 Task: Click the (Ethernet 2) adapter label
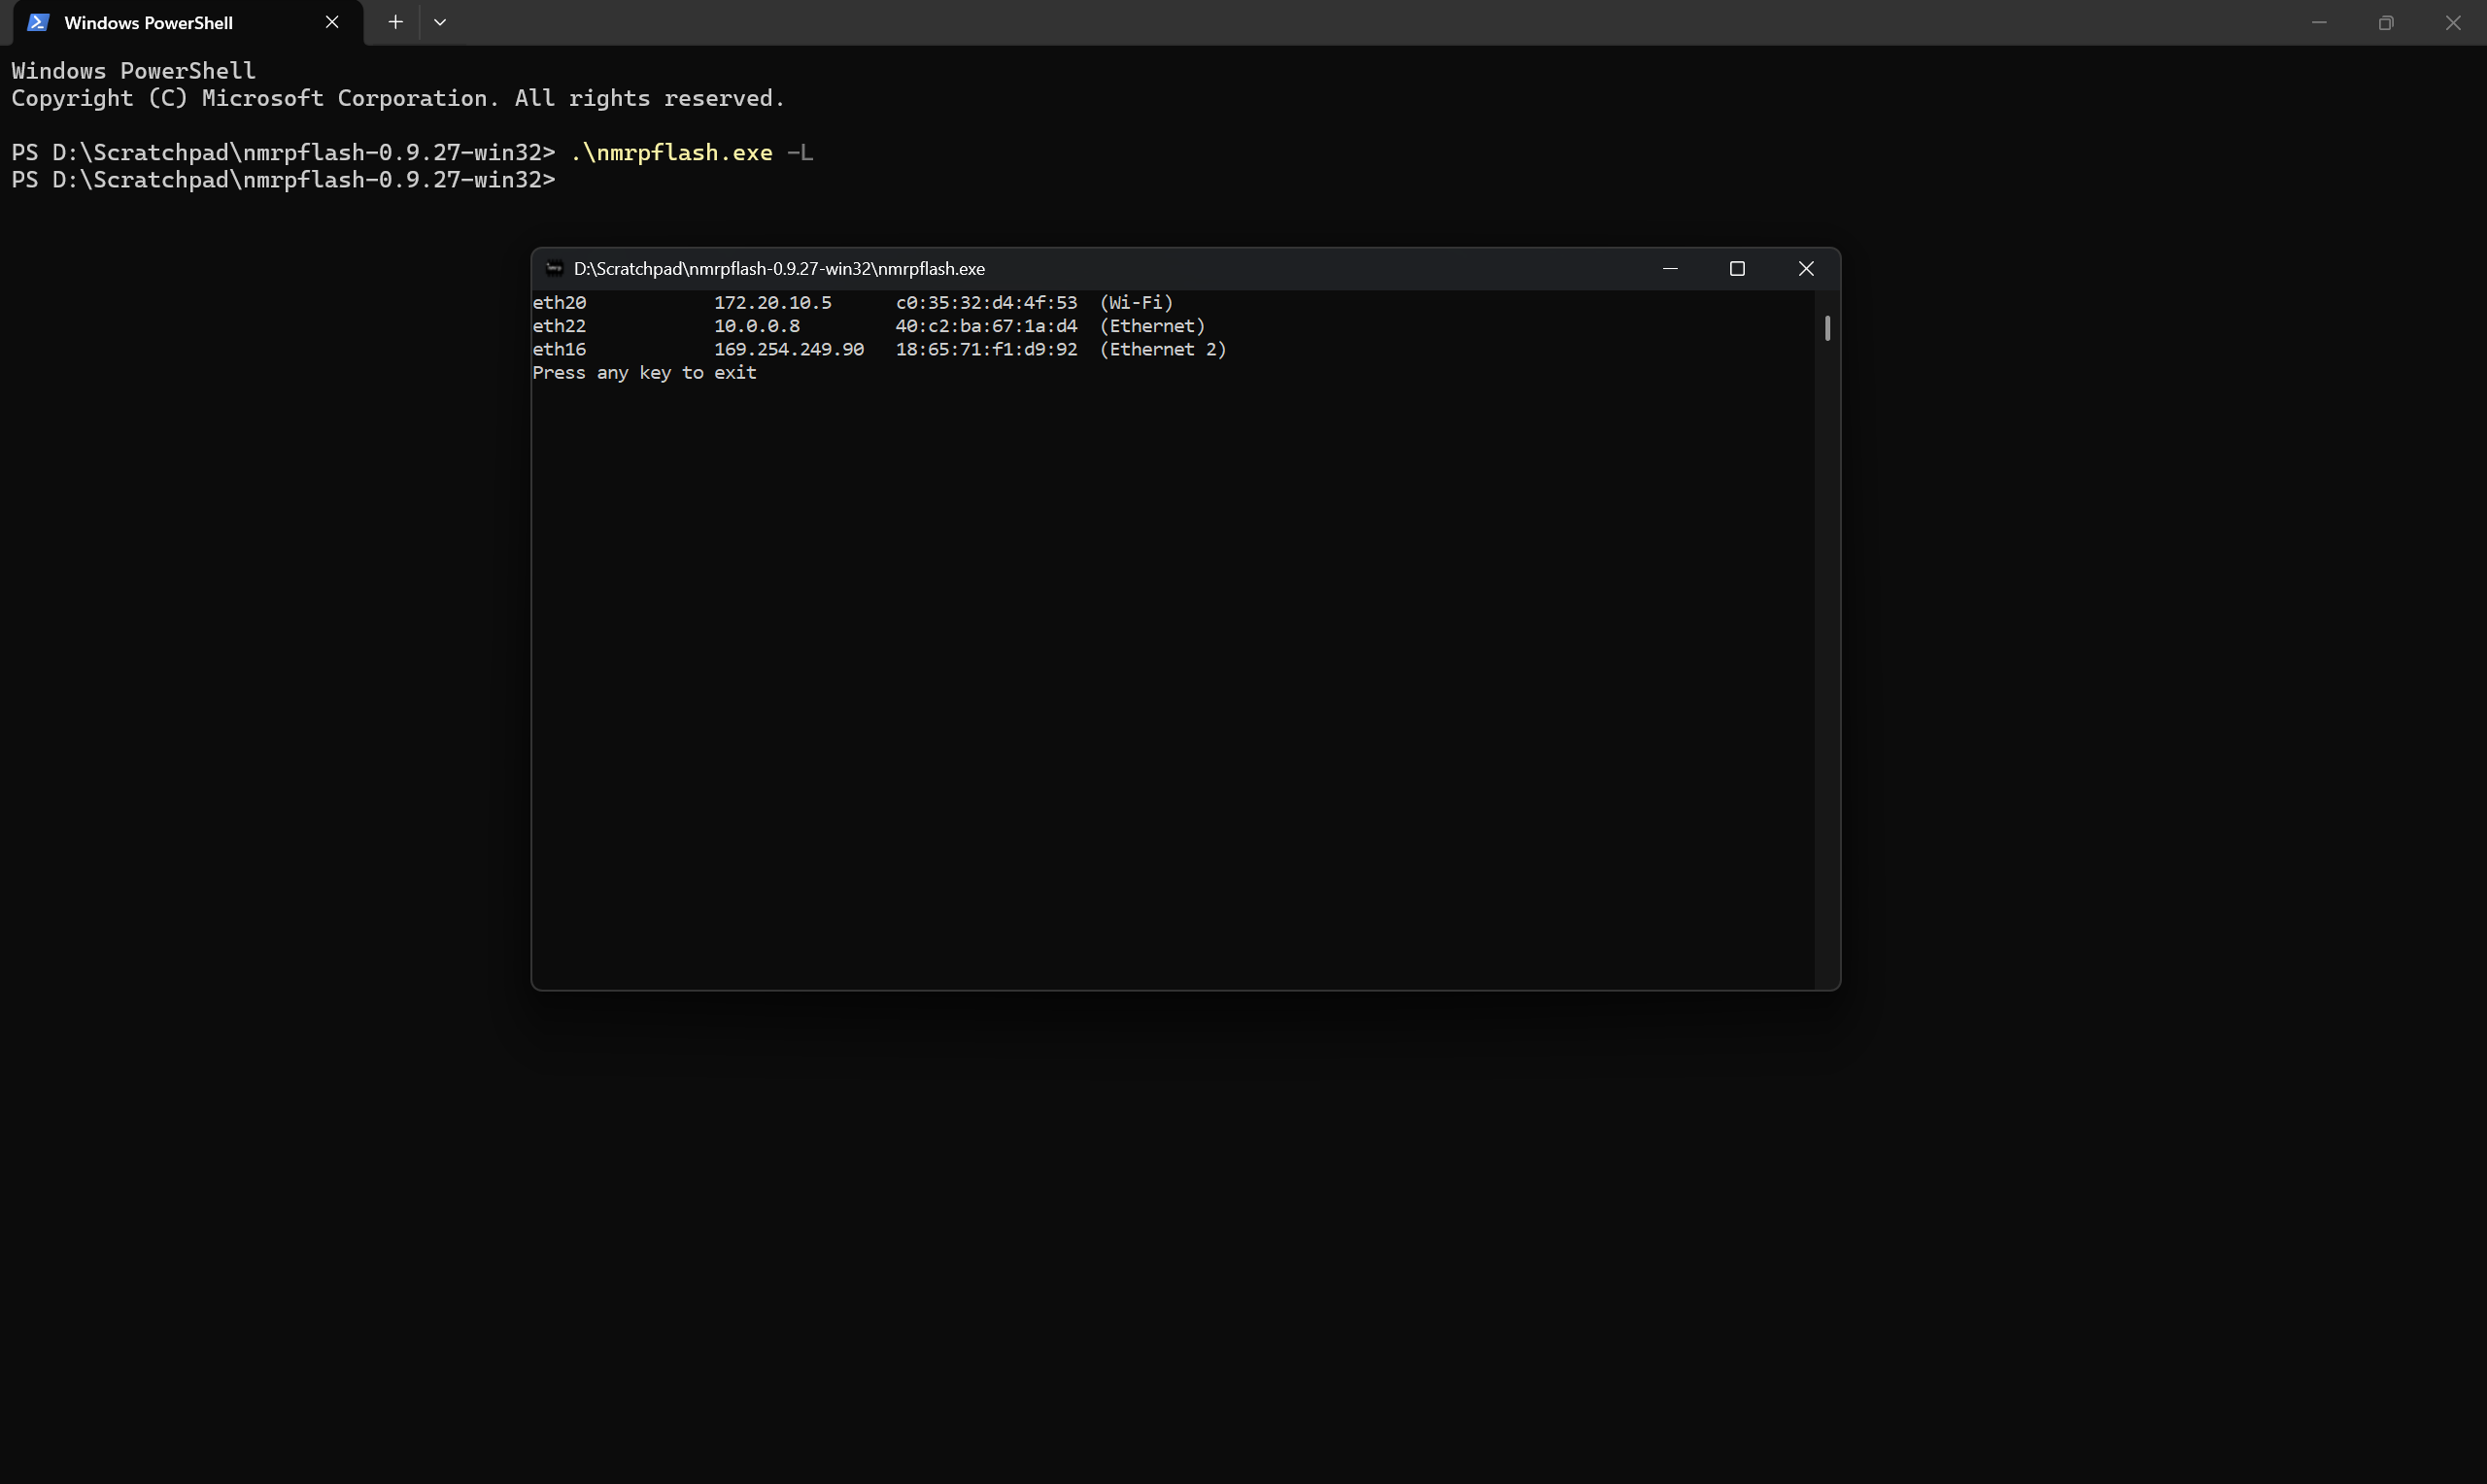pyautogui.click(x=1163, y=349)
